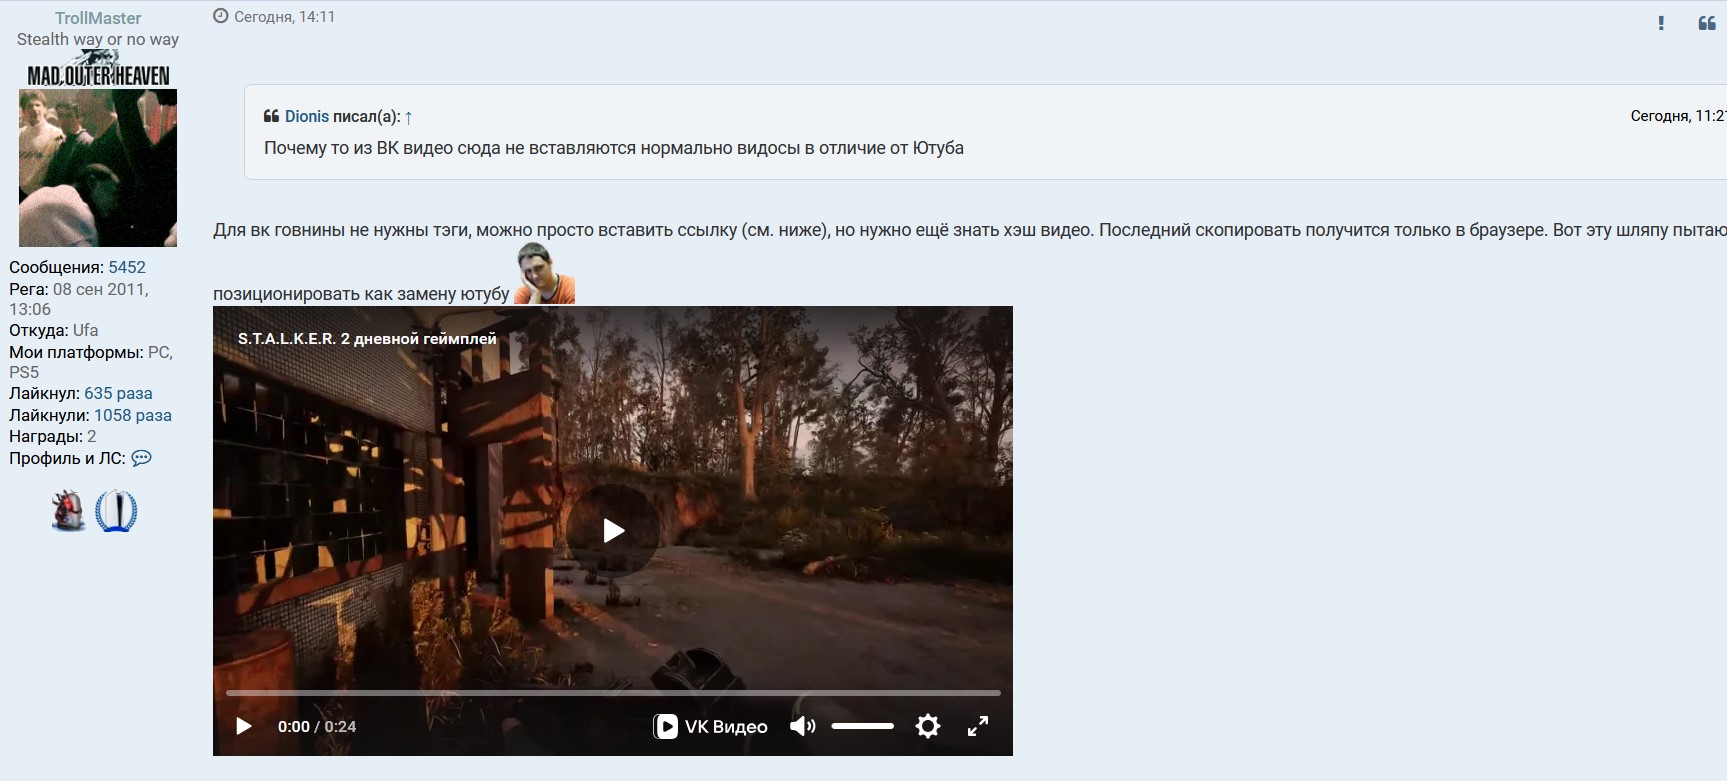This screenshot has width=1727, height=781.
Task: Open private message speech bubble icon
Action: point(142,458)
